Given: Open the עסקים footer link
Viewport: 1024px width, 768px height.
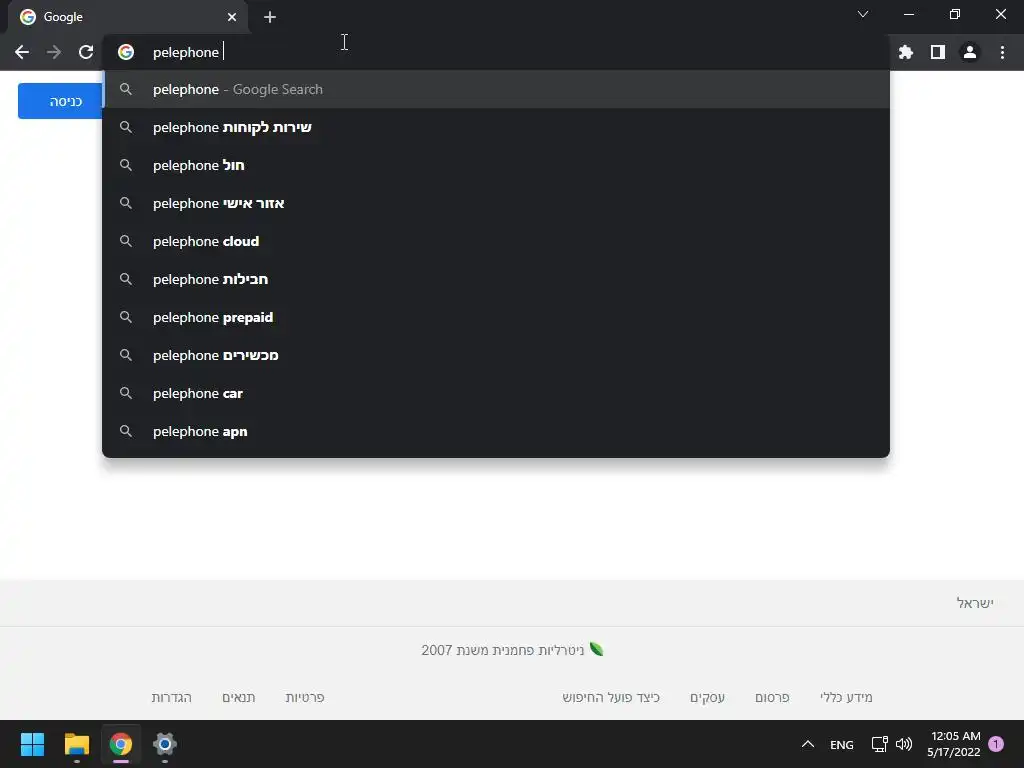Looking at the screenshot, I should [x=707, y=697].
